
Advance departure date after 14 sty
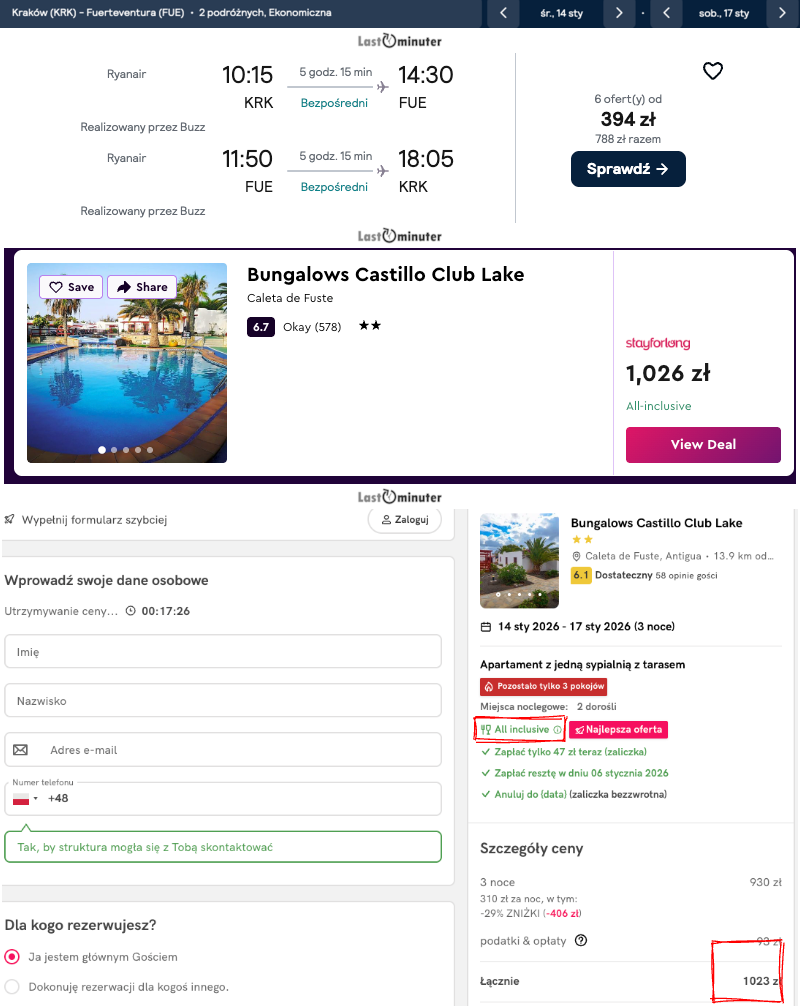coord(621,13)
